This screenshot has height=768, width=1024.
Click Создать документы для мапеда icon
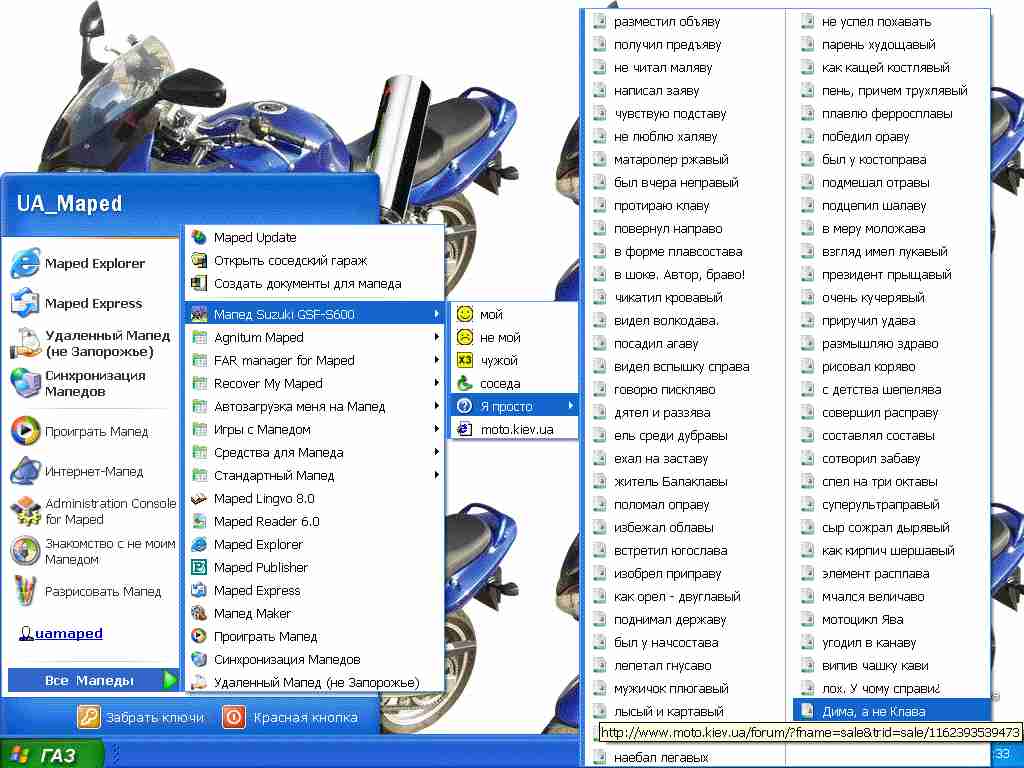point(199,283)
